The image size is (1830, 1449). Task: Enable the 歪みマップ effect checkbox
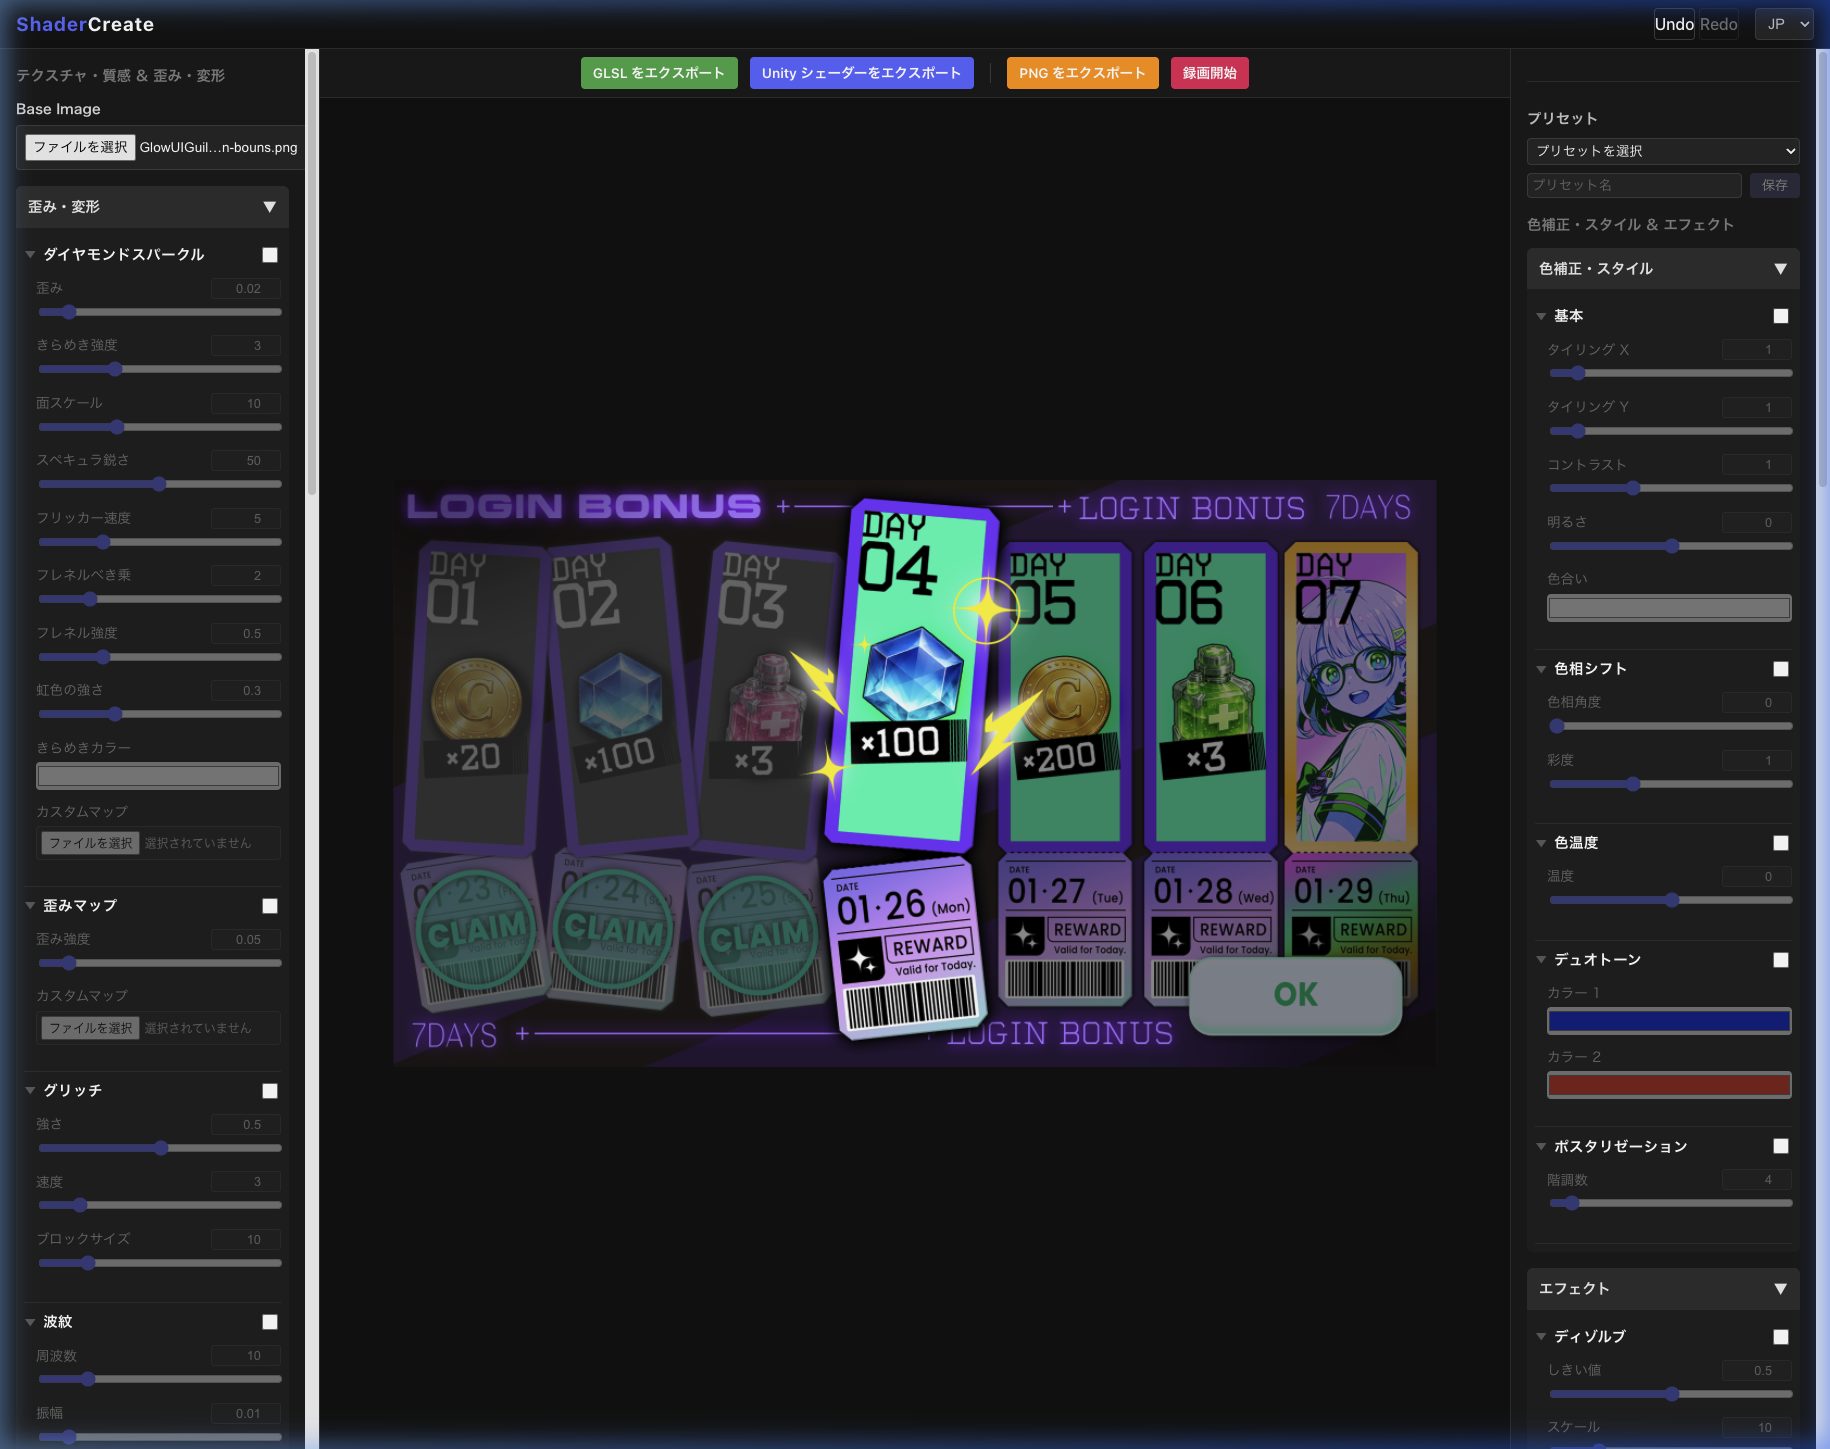click(x=270, y=906)
